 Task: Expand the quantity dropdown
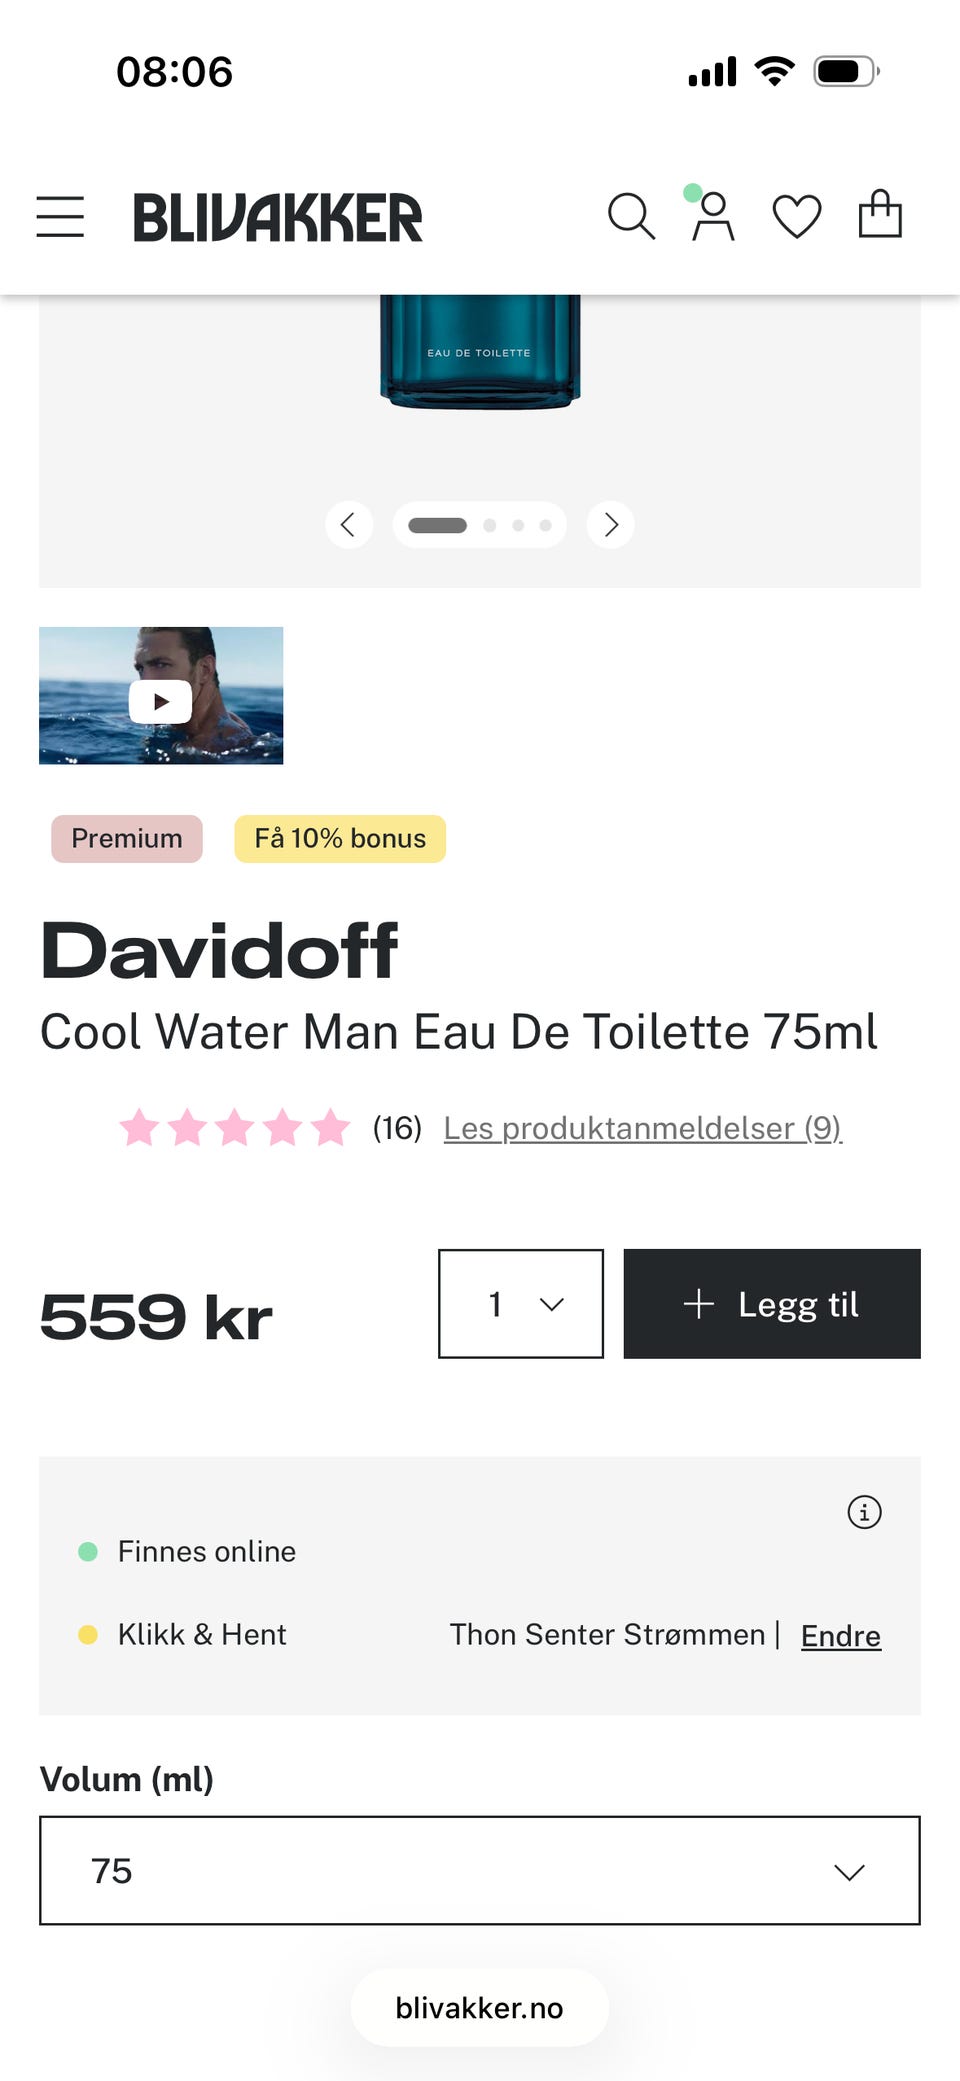click(521, 1304)
